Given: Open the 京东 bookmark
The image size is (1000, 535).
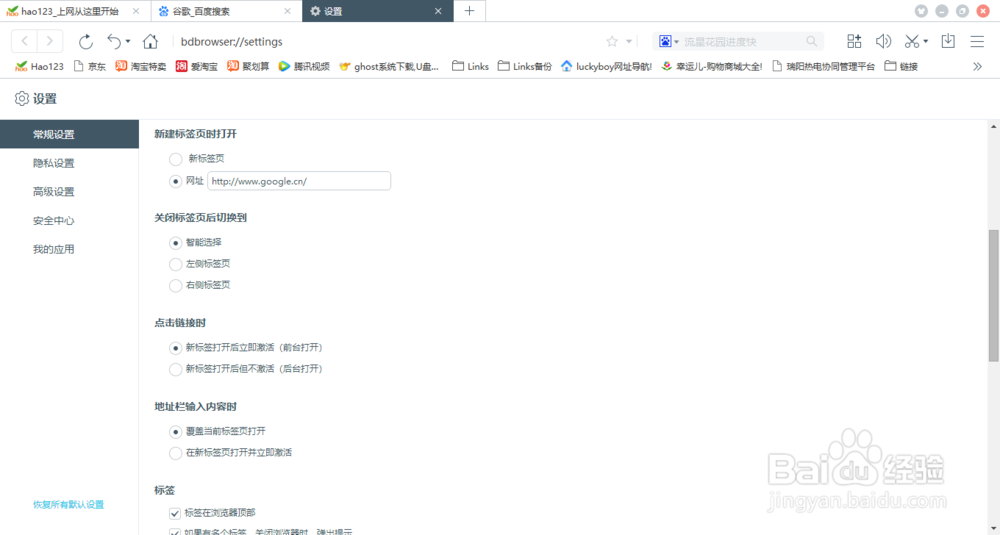Looking at the screenshot, I should coord(90,66).
